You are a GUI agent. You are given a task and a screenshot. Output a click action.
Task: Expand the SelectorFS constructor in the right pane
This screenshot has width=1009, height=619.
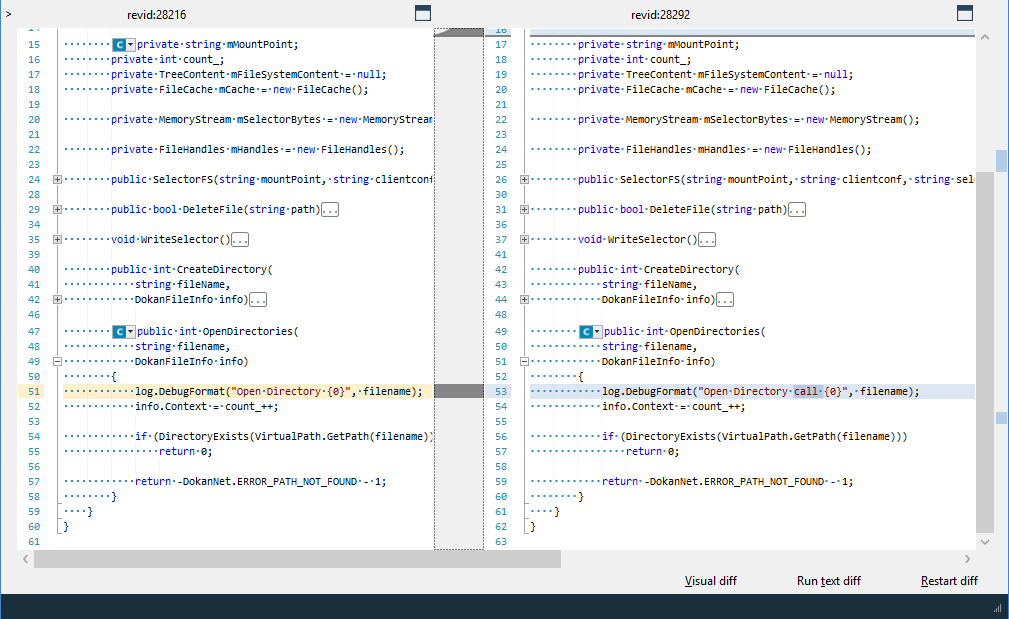tap(524, 180)
